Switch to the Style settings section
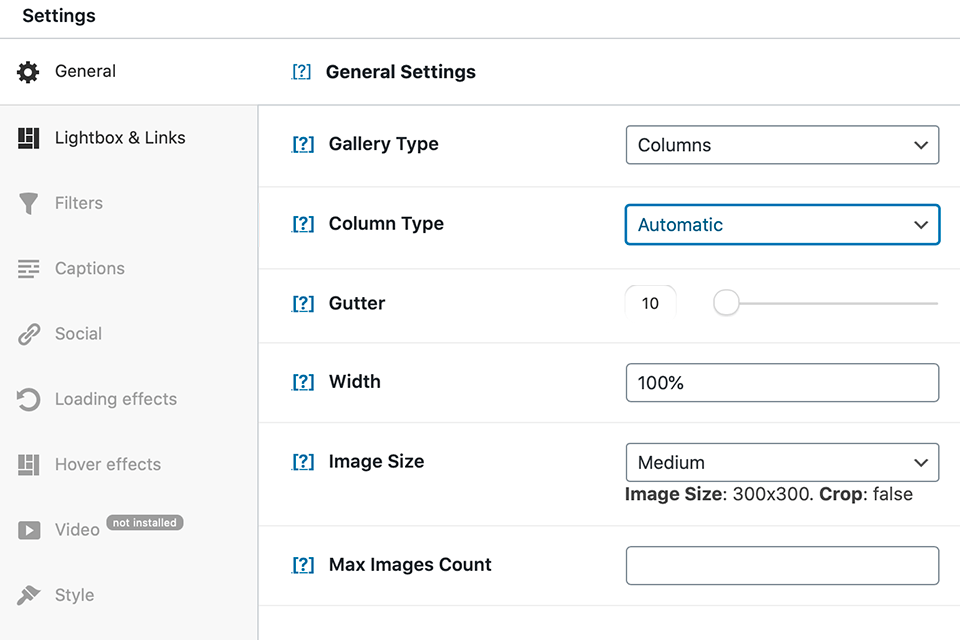 75,594
